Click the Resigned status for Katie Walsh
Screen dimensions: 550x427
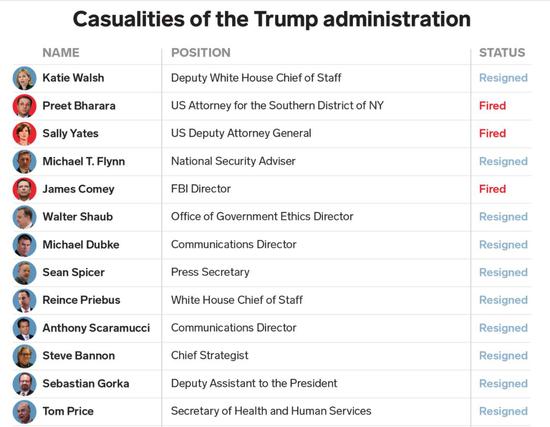503,78
